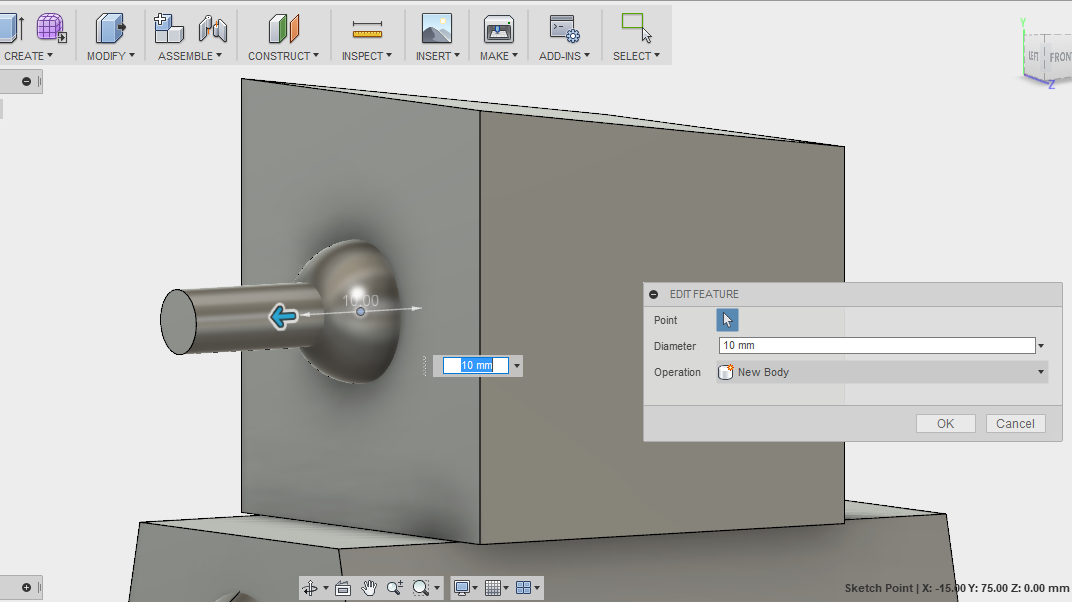
Task: Select the Point selection button in Edit Feature
Action: 726,319
